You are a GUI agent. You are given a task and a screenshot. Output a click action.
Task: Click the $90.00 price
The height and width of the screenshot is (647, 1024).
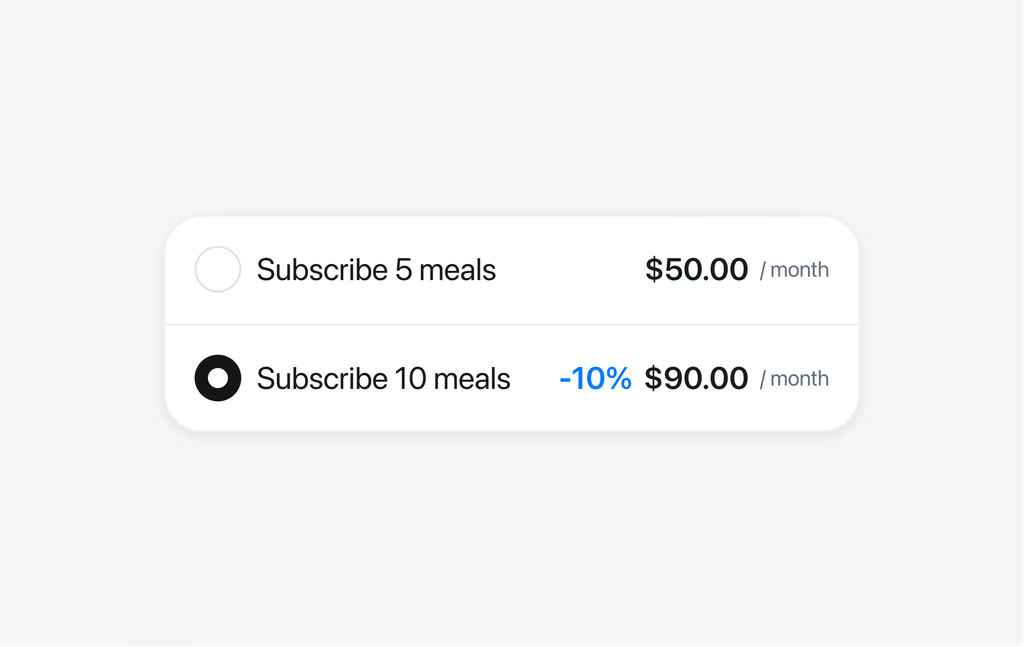tap(696, 379)
